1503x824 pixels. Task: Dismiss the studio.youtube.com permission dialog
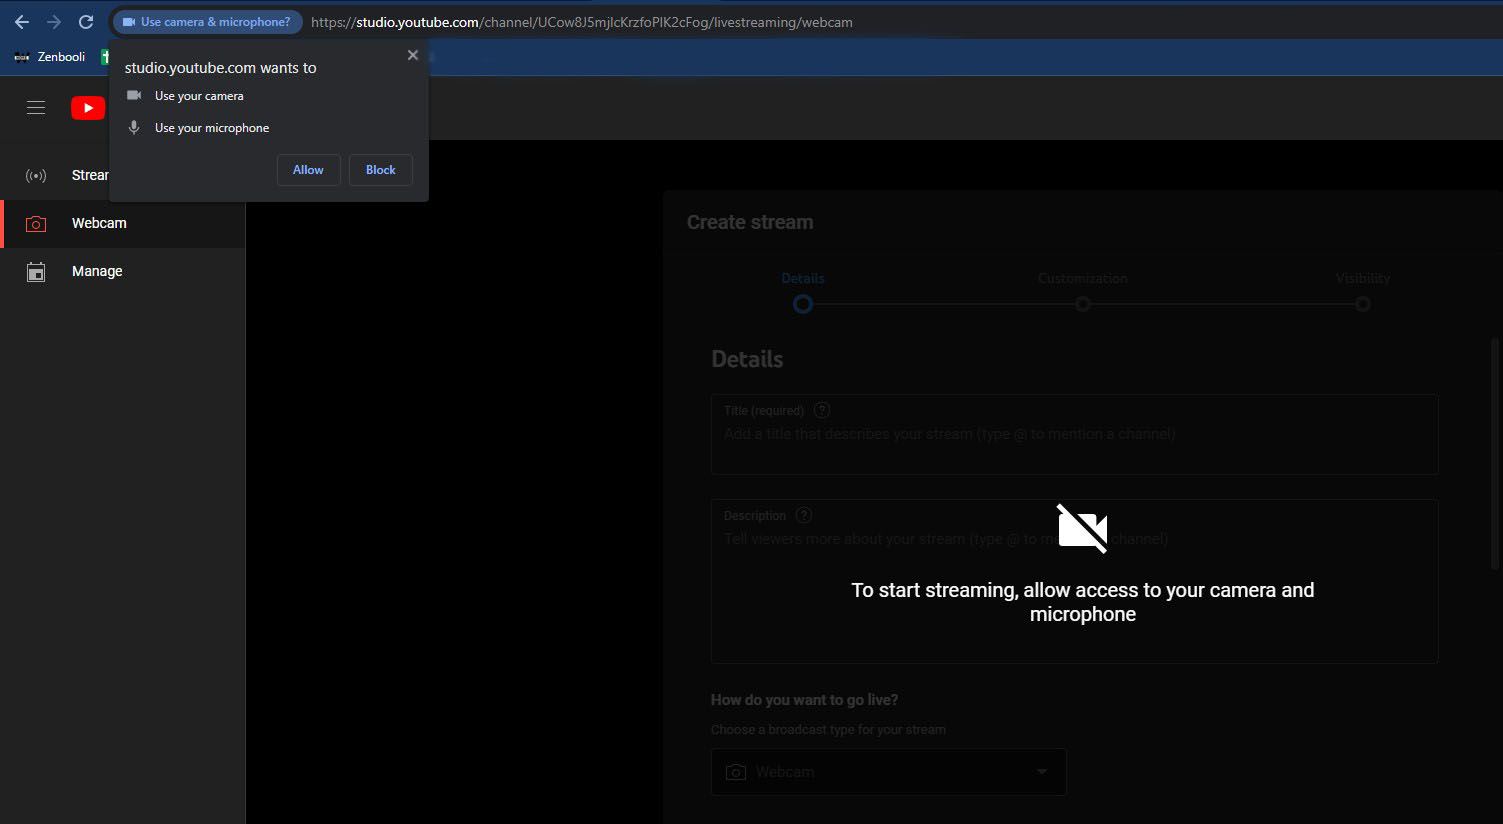(412, 55)
